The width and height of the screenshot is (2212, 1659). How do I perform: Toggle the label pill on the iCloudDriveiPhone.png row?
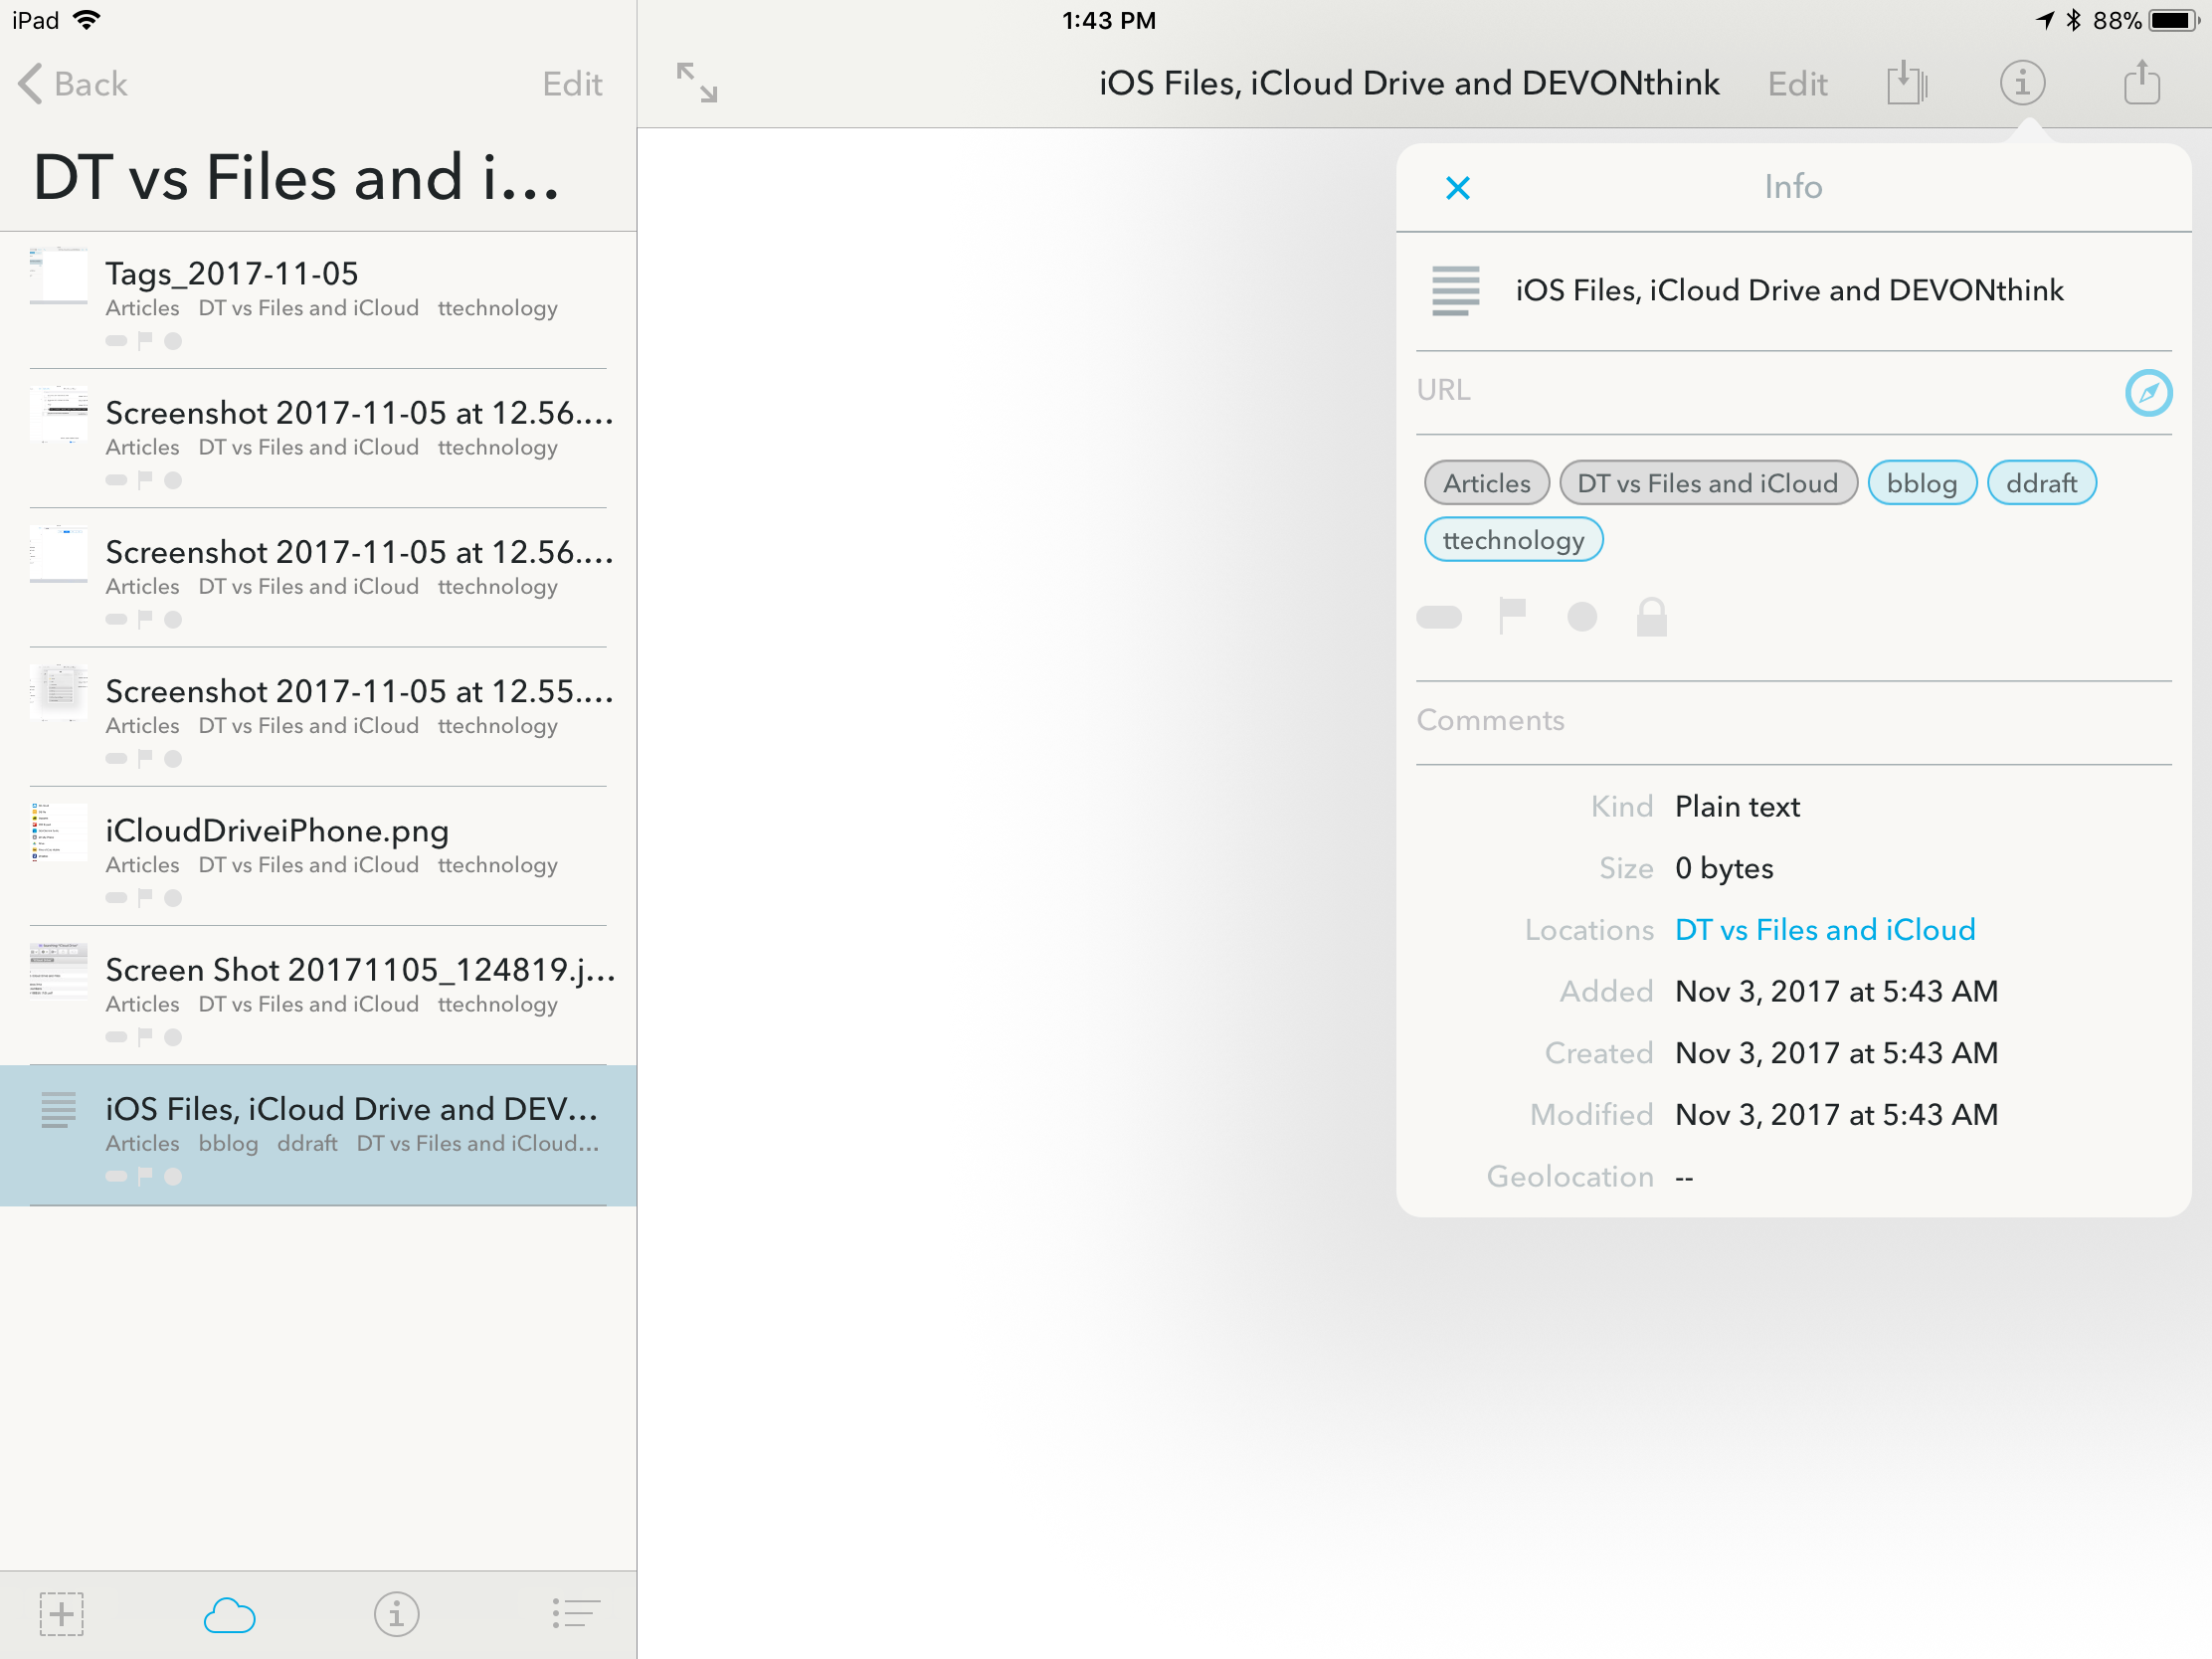point(116,898)
